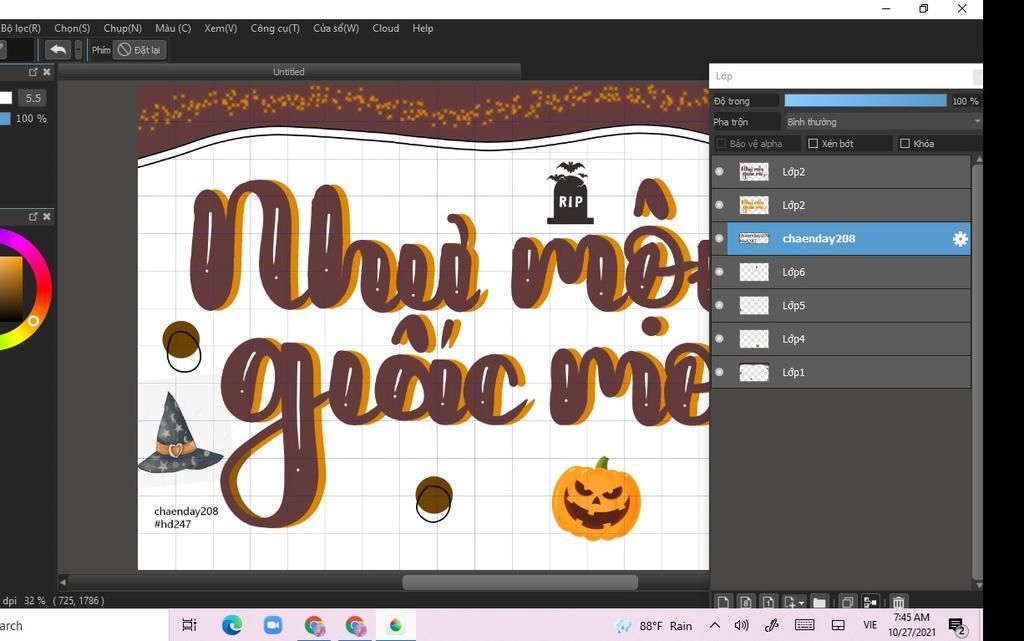Open settings gear on chaenday208 layer
Viewport: 1024px width, 641px height.
[959, 239]
